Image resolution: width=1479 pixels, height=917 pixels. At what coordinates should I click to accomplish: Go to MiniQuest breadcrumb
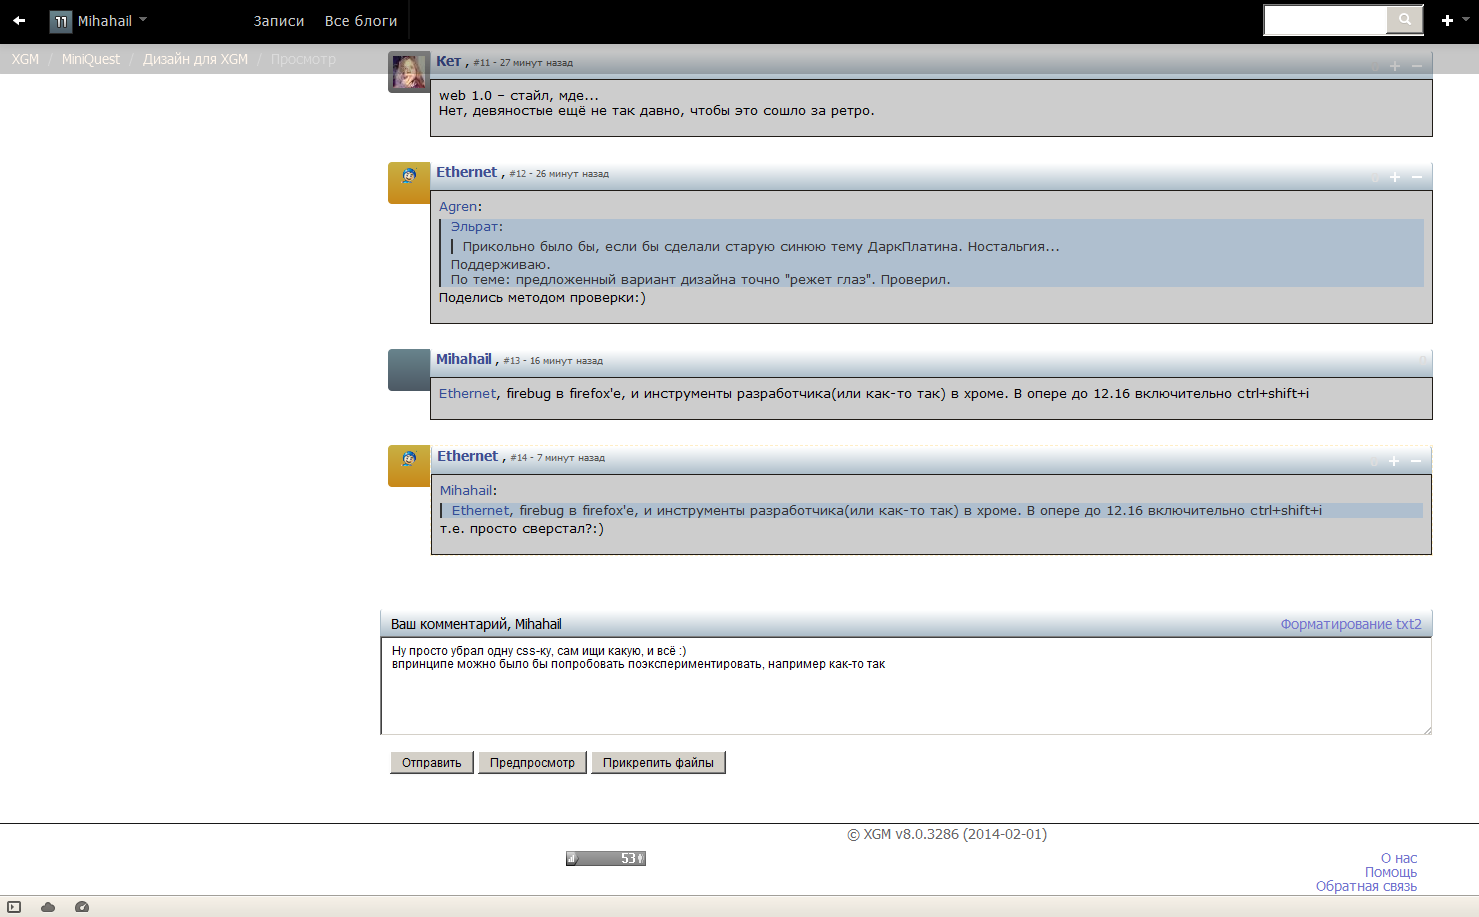tap(91, 59)
